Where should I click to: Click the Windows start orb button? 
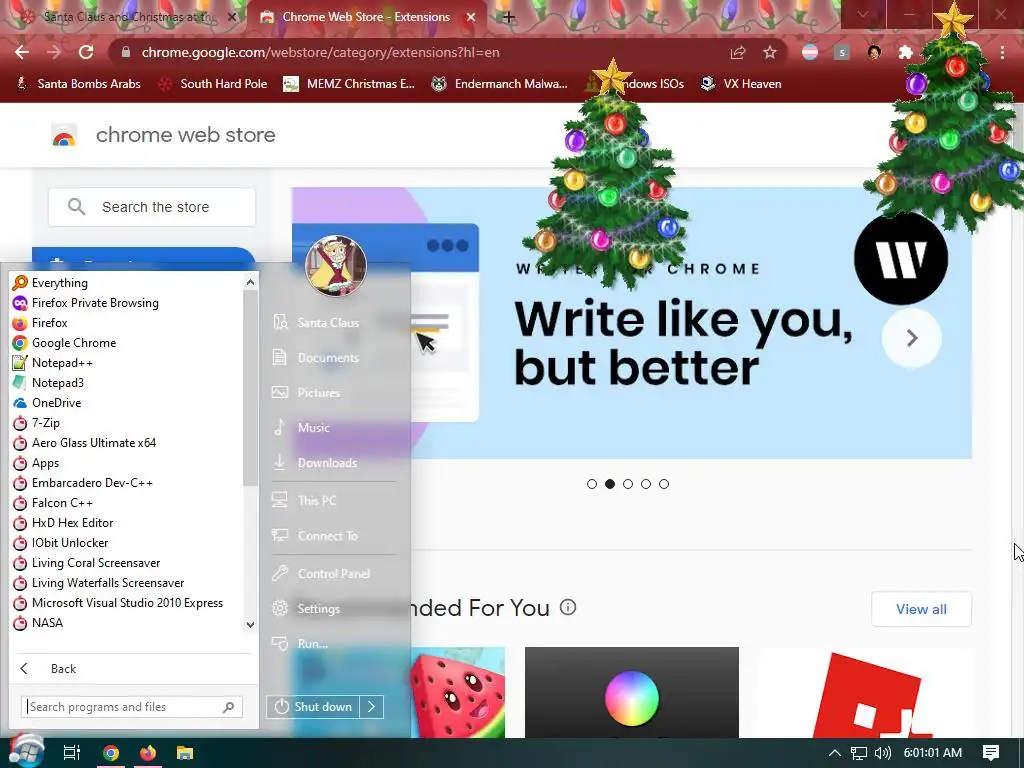[26, 752]
